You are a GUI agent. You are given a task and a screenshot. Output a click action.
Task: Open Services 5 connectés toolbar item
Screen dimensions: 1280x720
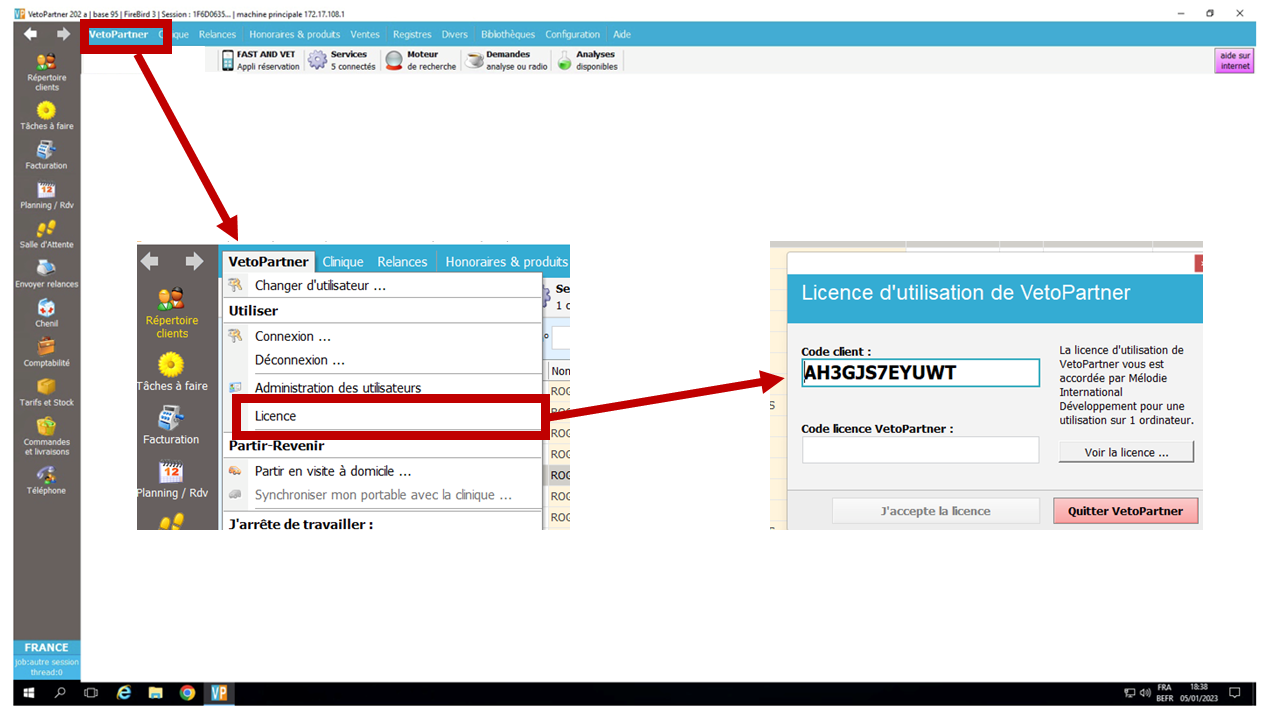(342, 60)
